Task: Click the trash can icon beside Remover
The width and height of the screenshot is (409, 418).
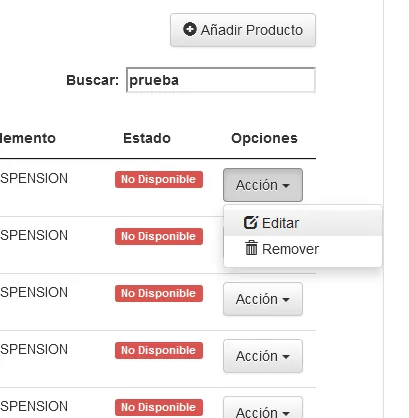Action: point(251,248)
